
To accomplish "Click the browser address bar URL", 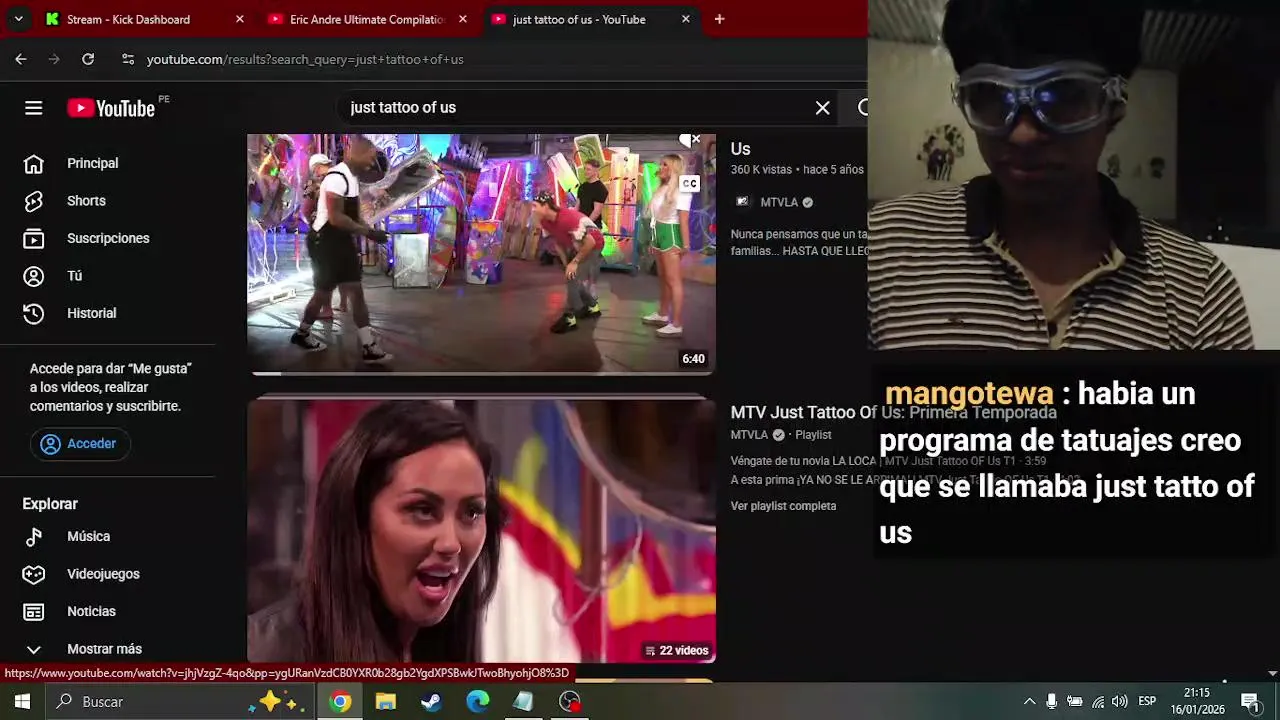I will pyautogui.click(x=305, y=59).
